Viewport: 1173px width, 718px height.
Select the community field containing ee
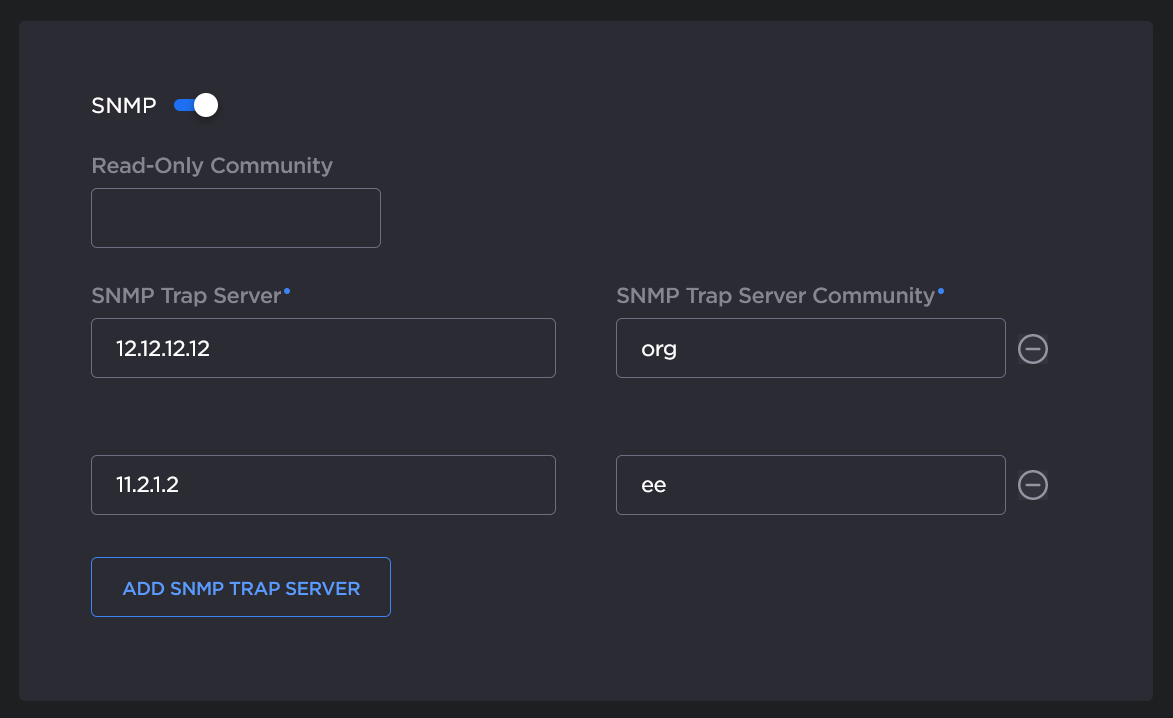pos(810,485)
